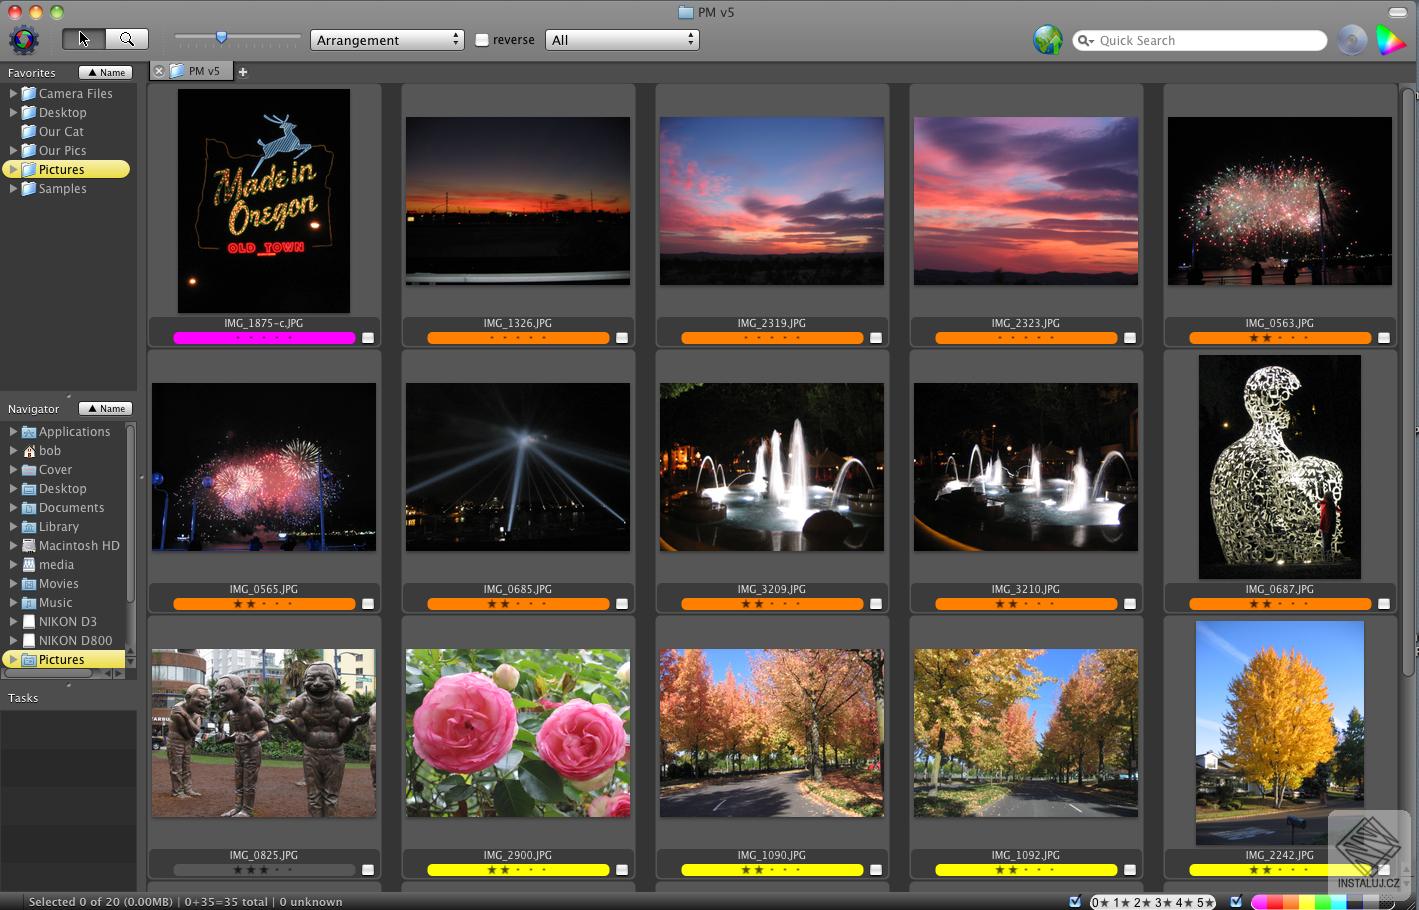Close the PM v5 tab
The width and height of the screenshot is (1419, 910).
(159, 71)
